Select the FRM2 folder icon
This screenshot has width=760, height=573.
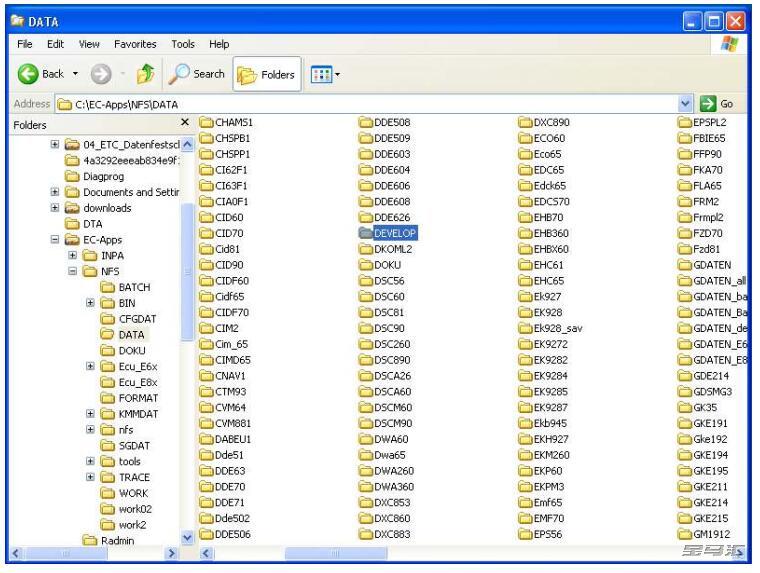685,201
